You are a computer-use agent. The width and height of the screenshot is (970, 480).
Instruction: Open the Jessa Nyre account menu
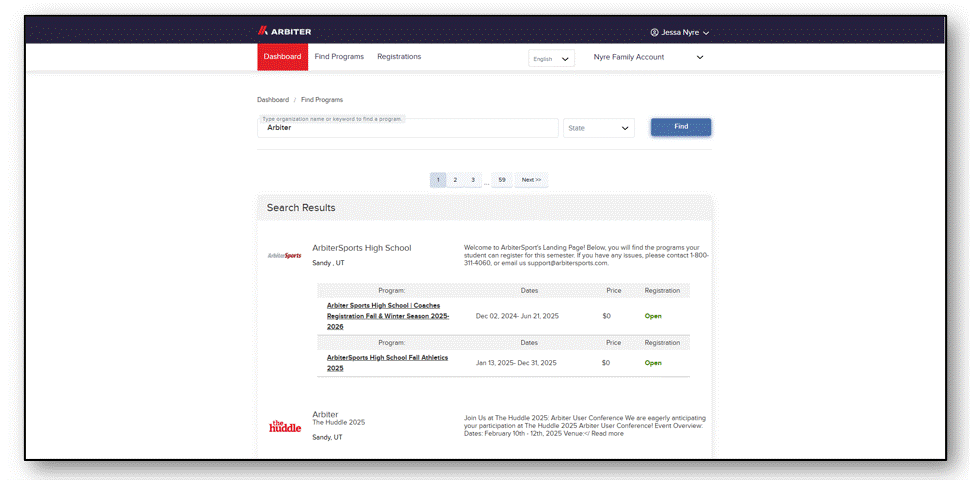click(680, 32)
